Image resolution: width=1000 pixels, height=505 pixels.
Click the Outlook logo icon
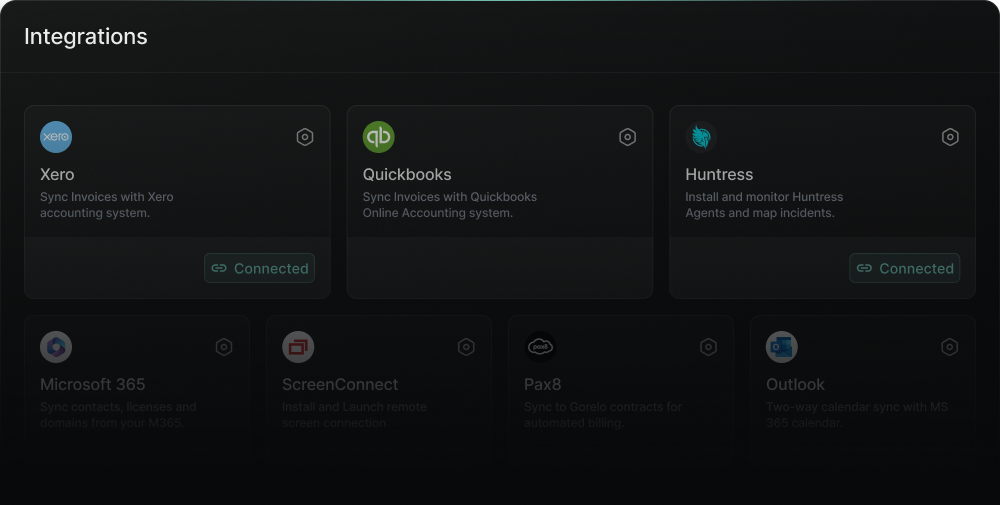click(x=782, y=347)
